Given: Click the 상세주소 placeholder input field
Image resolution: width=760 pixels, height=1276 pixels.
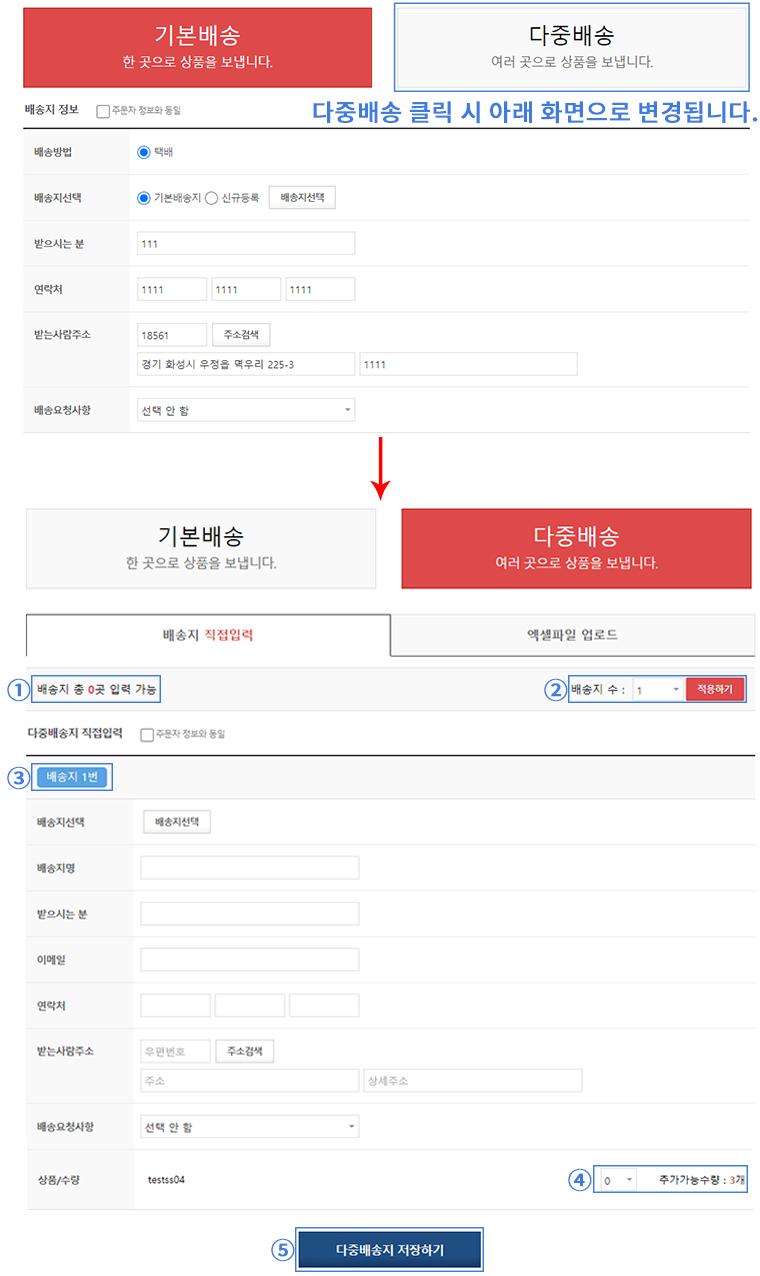Looking at the screenshot, I should coord(472,1081).
